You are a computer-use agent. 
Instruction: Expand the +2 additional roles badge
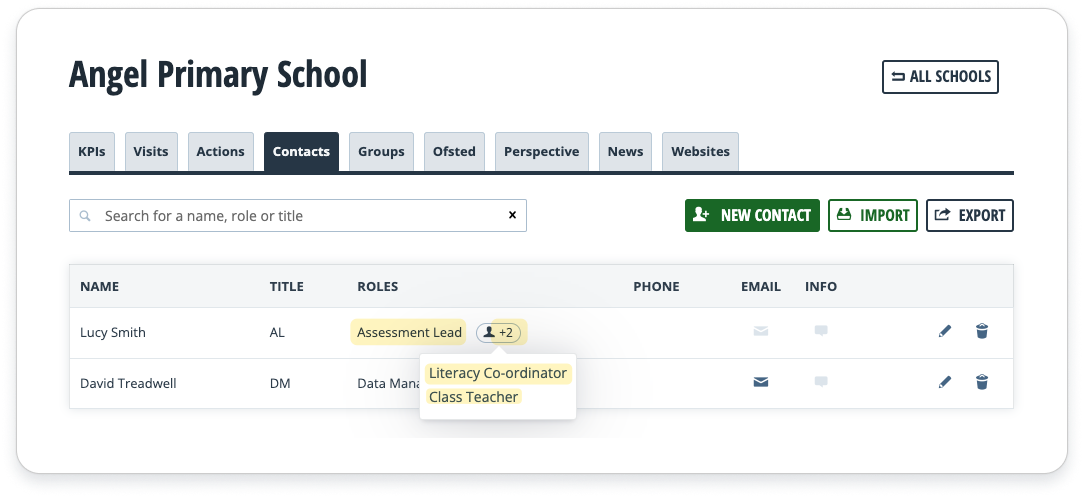coord(499,333)
